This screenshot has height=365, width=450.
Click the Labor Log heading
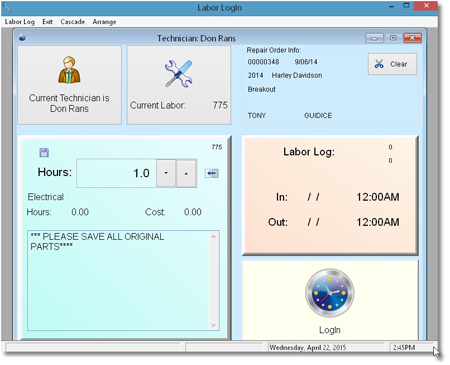click(x=309, y=152)
